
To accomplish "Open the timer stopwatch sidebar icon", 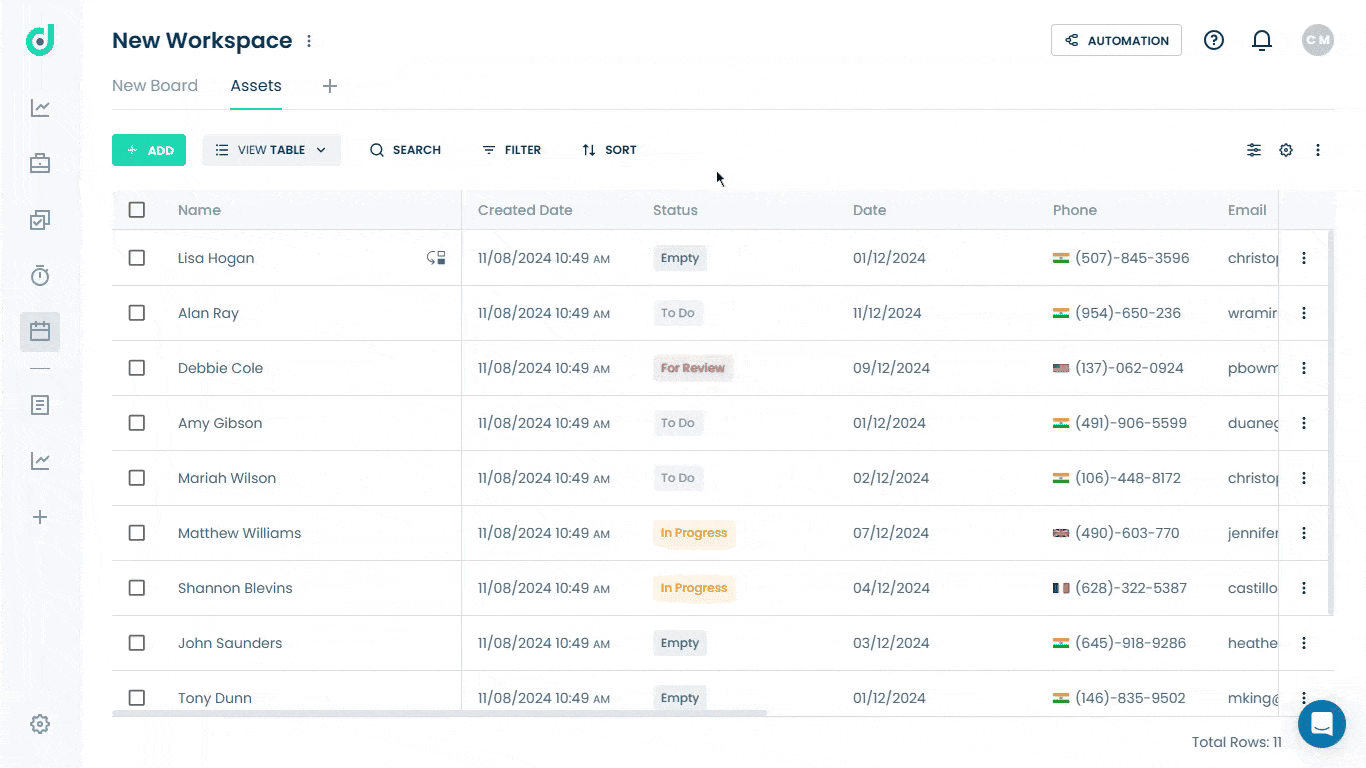I will (40, 275).
